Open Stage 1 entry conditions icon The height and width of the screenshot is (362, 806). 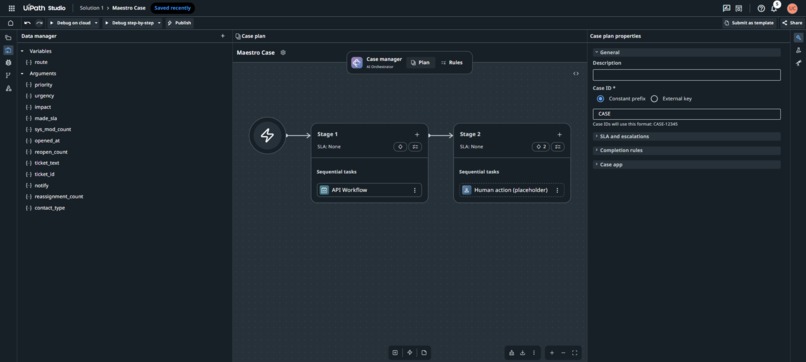400,147
